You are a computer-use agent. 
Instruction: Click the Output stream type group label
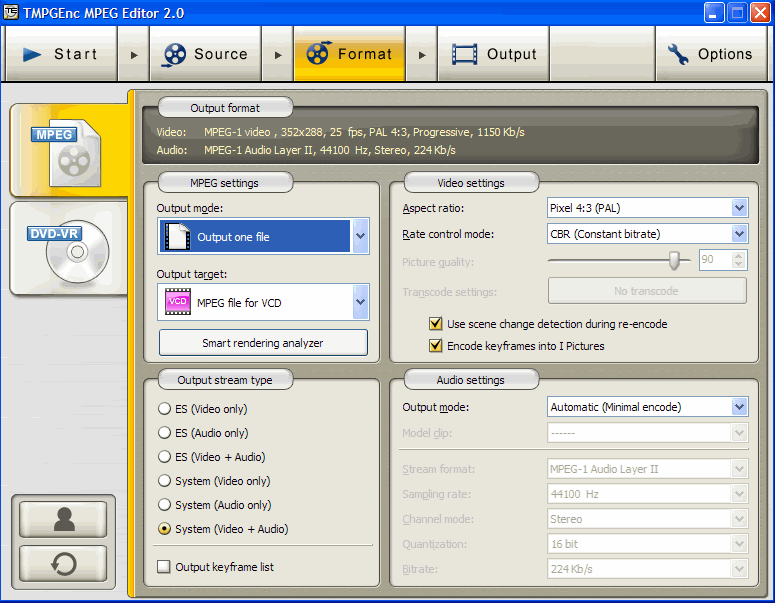pos(225,380)
